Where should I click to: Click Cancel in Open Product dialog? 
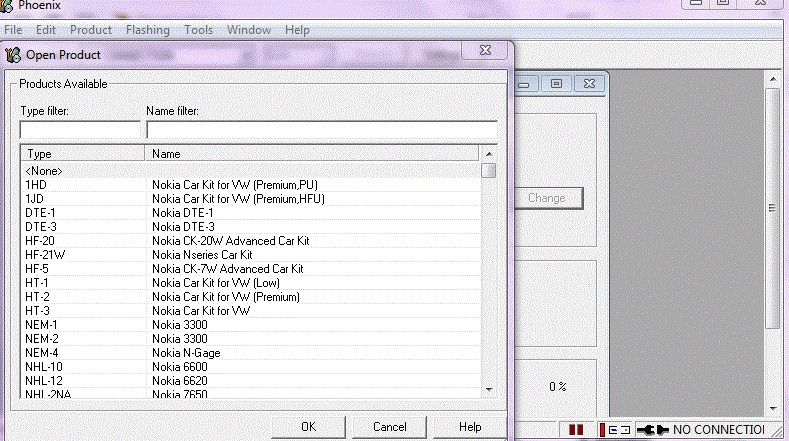[389, 427]
